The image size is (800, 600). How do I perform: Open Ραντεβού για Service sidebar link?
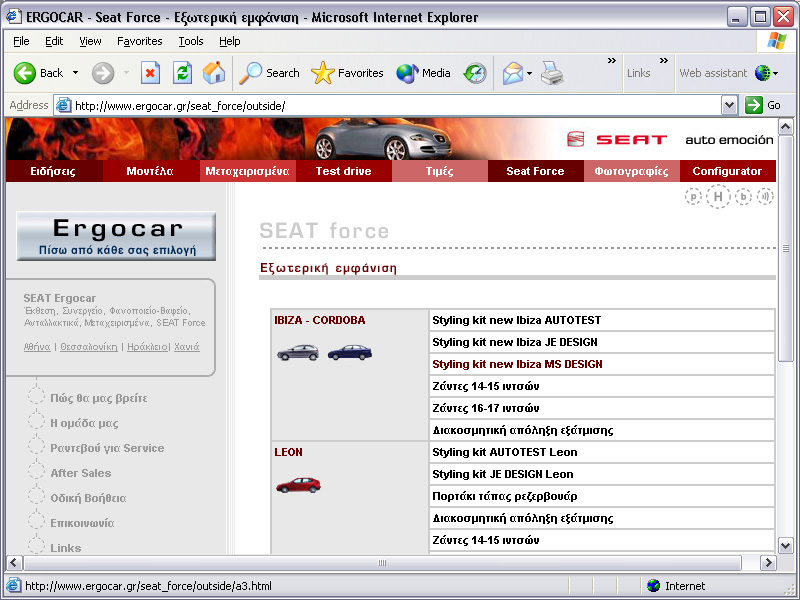(x=107, y=448)
